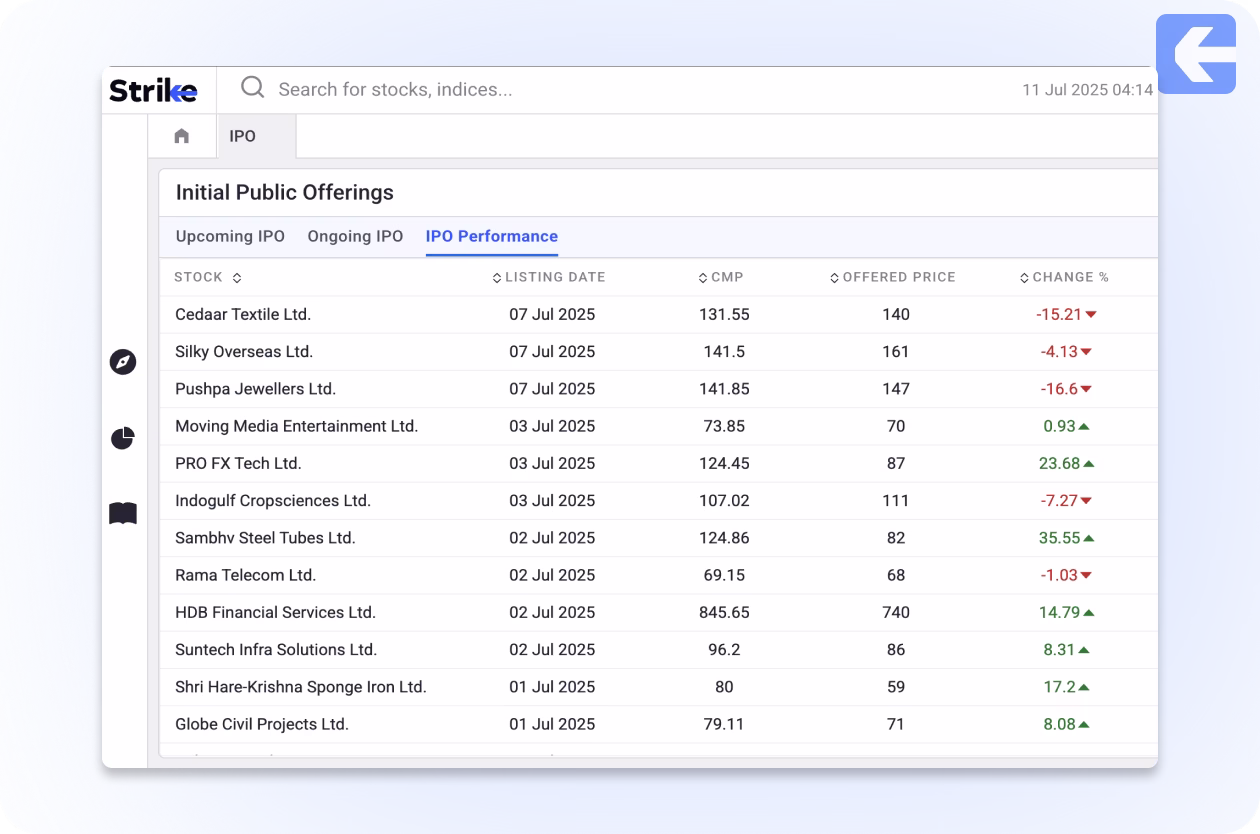Select the IPO Performance tab
The width and height of the screenshot is (1260, 834).
[x=491, y=236]
